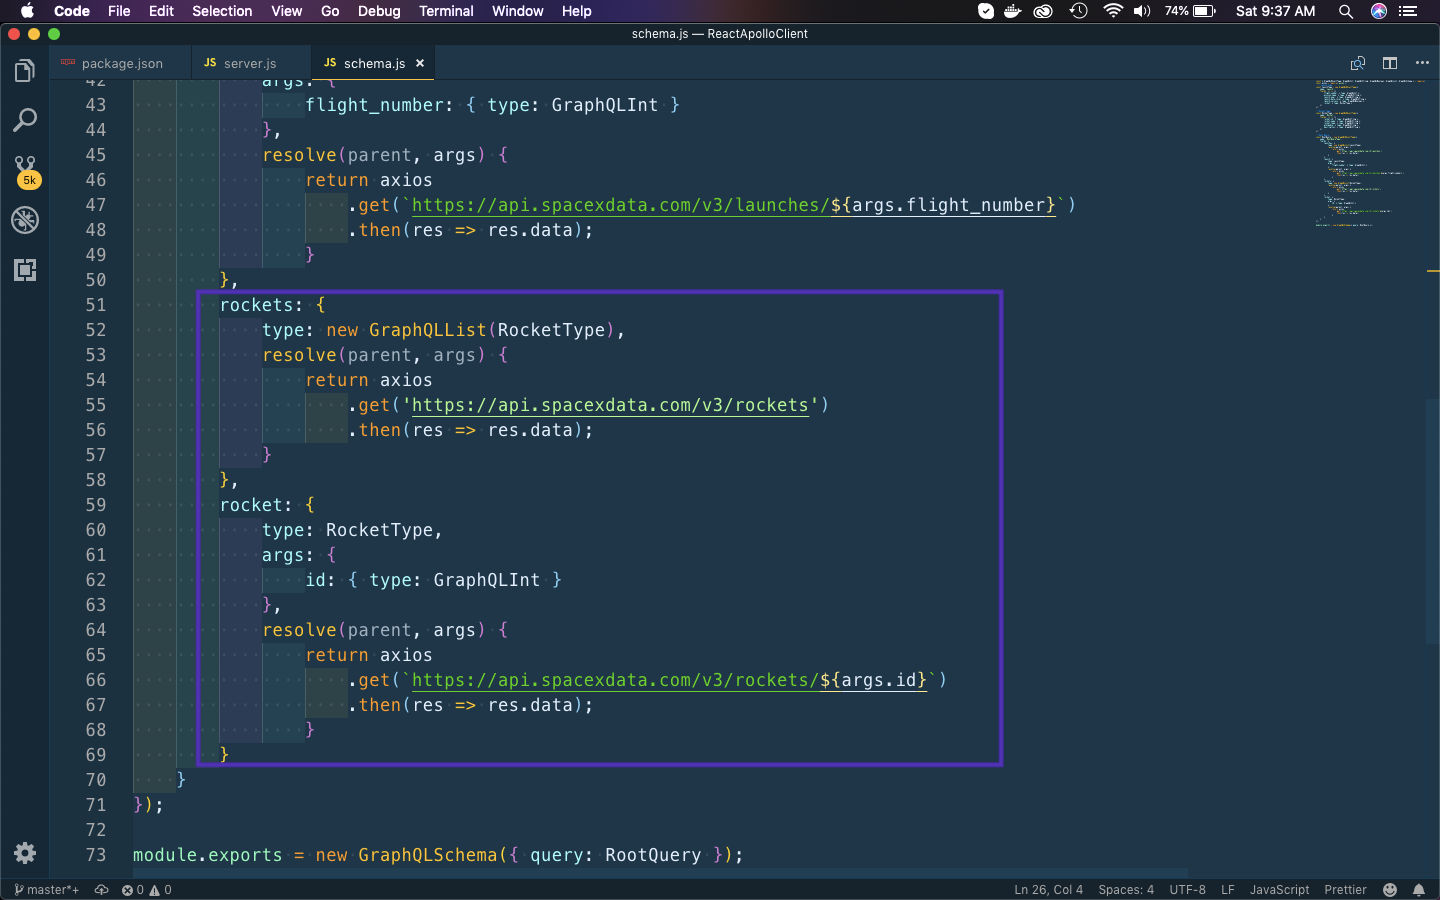The image size is (1440, 900).
Task: Open the Help menu
Action: (x=576, y=11)
